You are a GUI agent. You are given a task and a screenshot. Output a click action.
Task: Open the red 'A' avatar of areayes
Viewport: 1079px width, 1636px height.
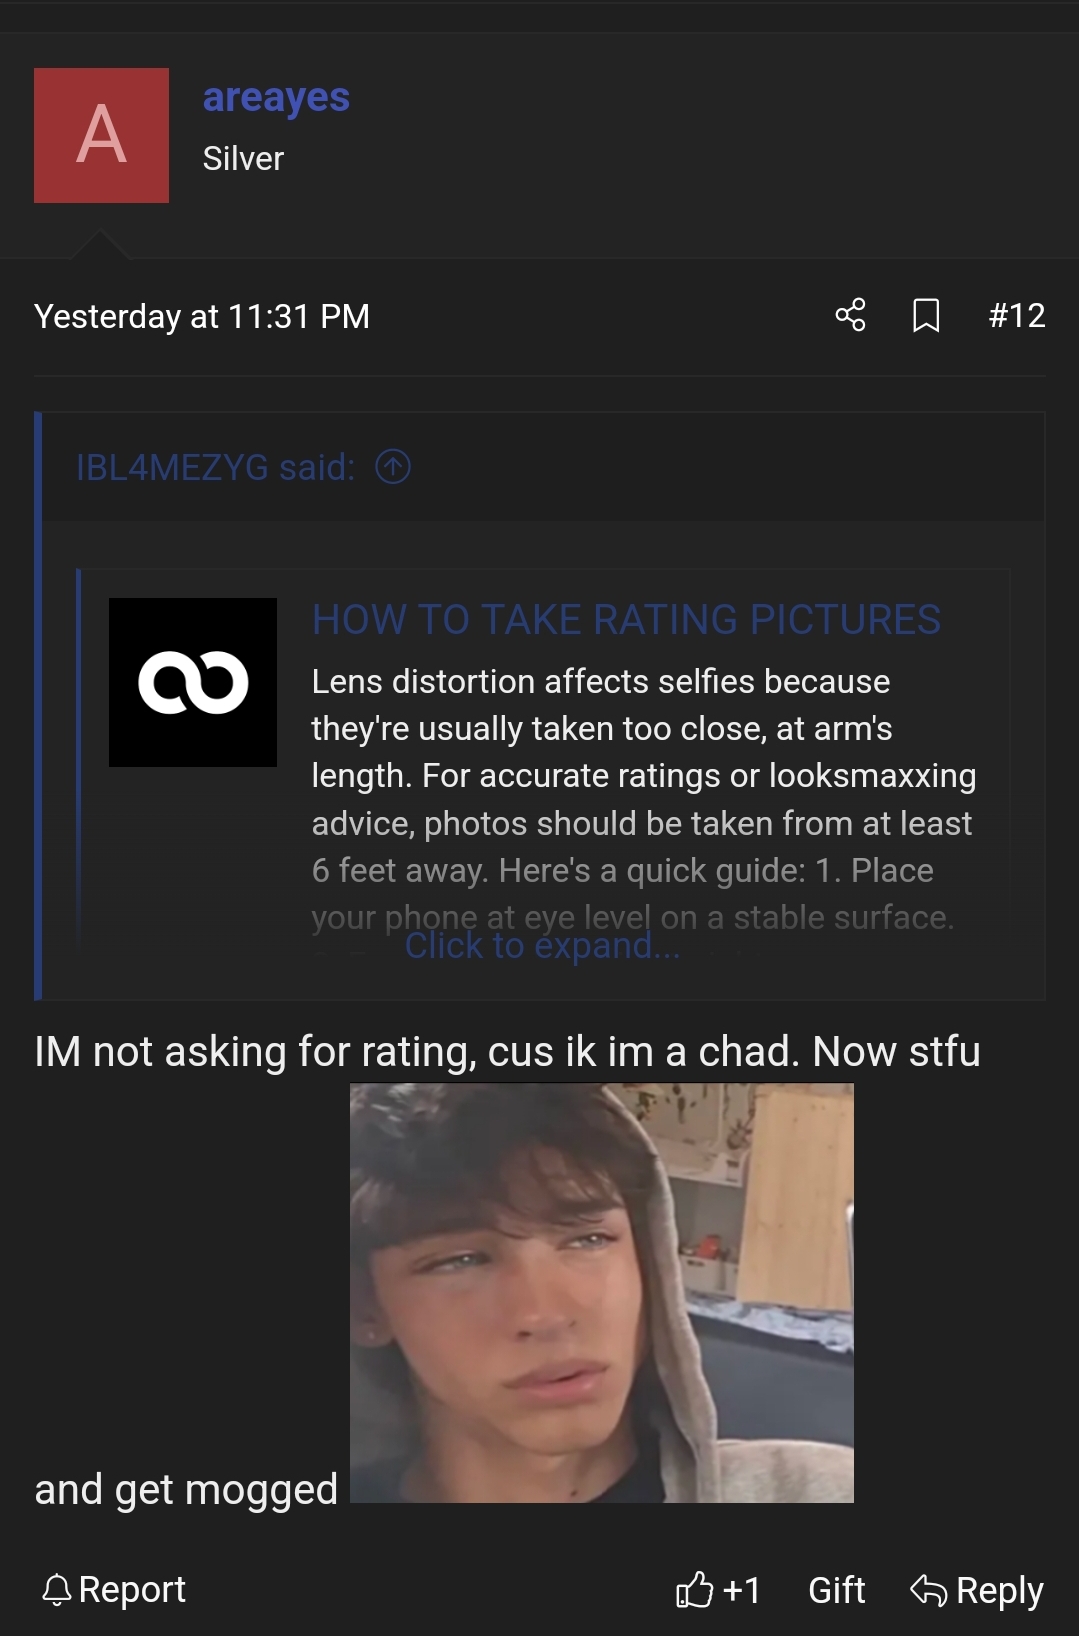pos(101,135)
